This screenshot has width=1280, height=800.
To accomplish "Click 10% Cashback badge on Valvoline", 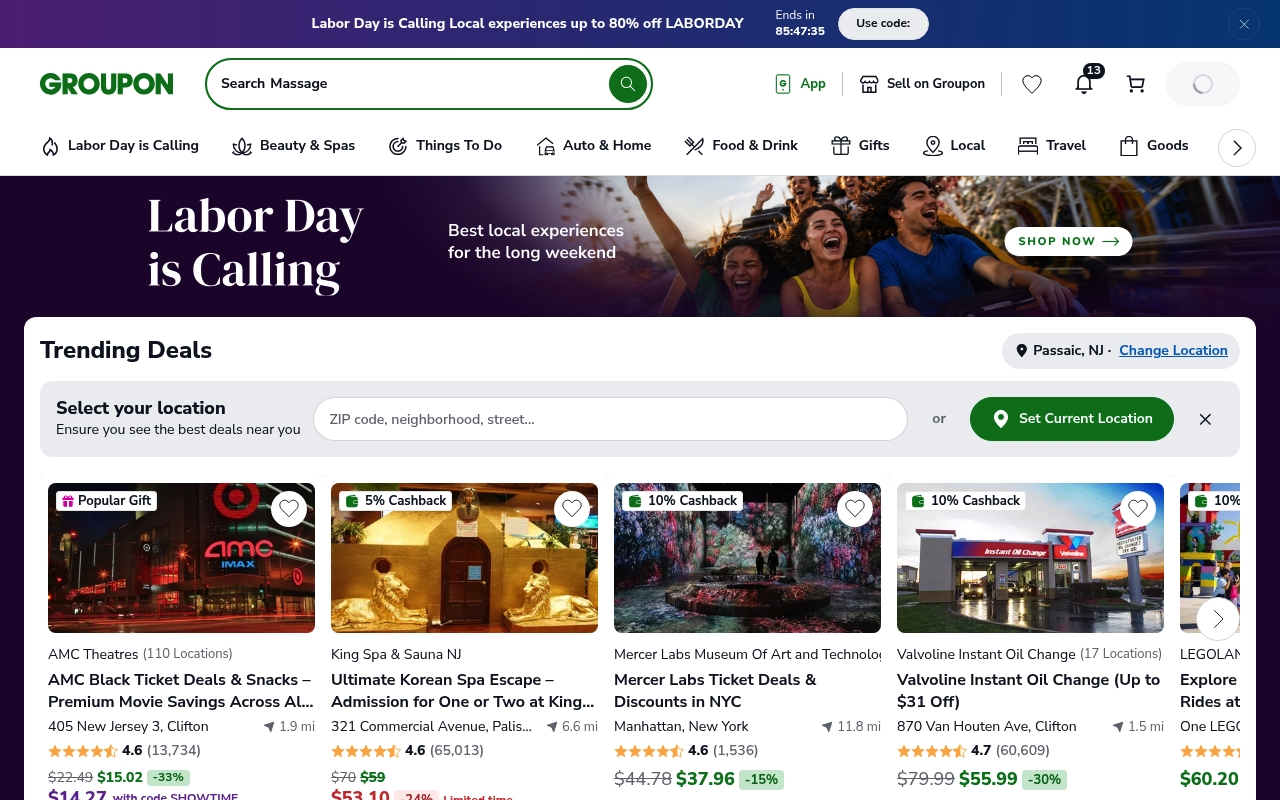I will point(966,501).
